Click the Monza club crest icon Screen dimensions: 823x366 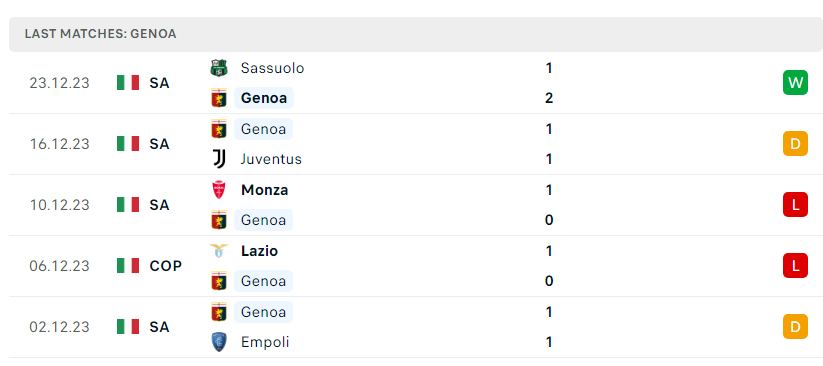tap(219, 190)
